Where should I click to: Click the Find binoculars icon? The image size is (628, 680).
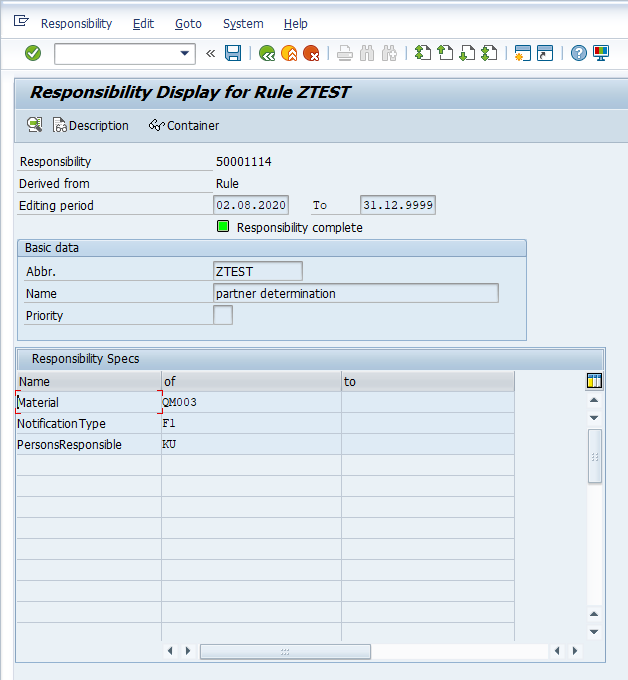point(367,53)
